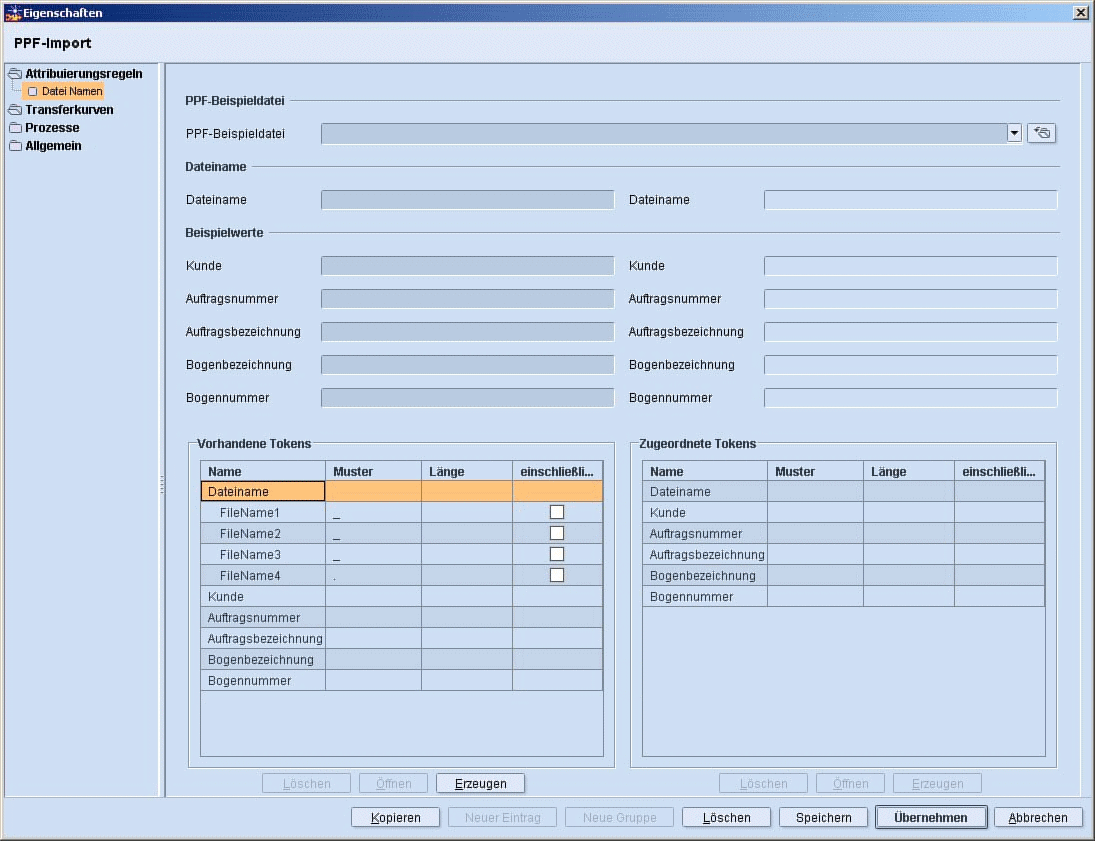This screenshot has width=1095, height=841.
Task: Select FileName2 row in Vorhandene Tokens
Action: click(402, 533)
